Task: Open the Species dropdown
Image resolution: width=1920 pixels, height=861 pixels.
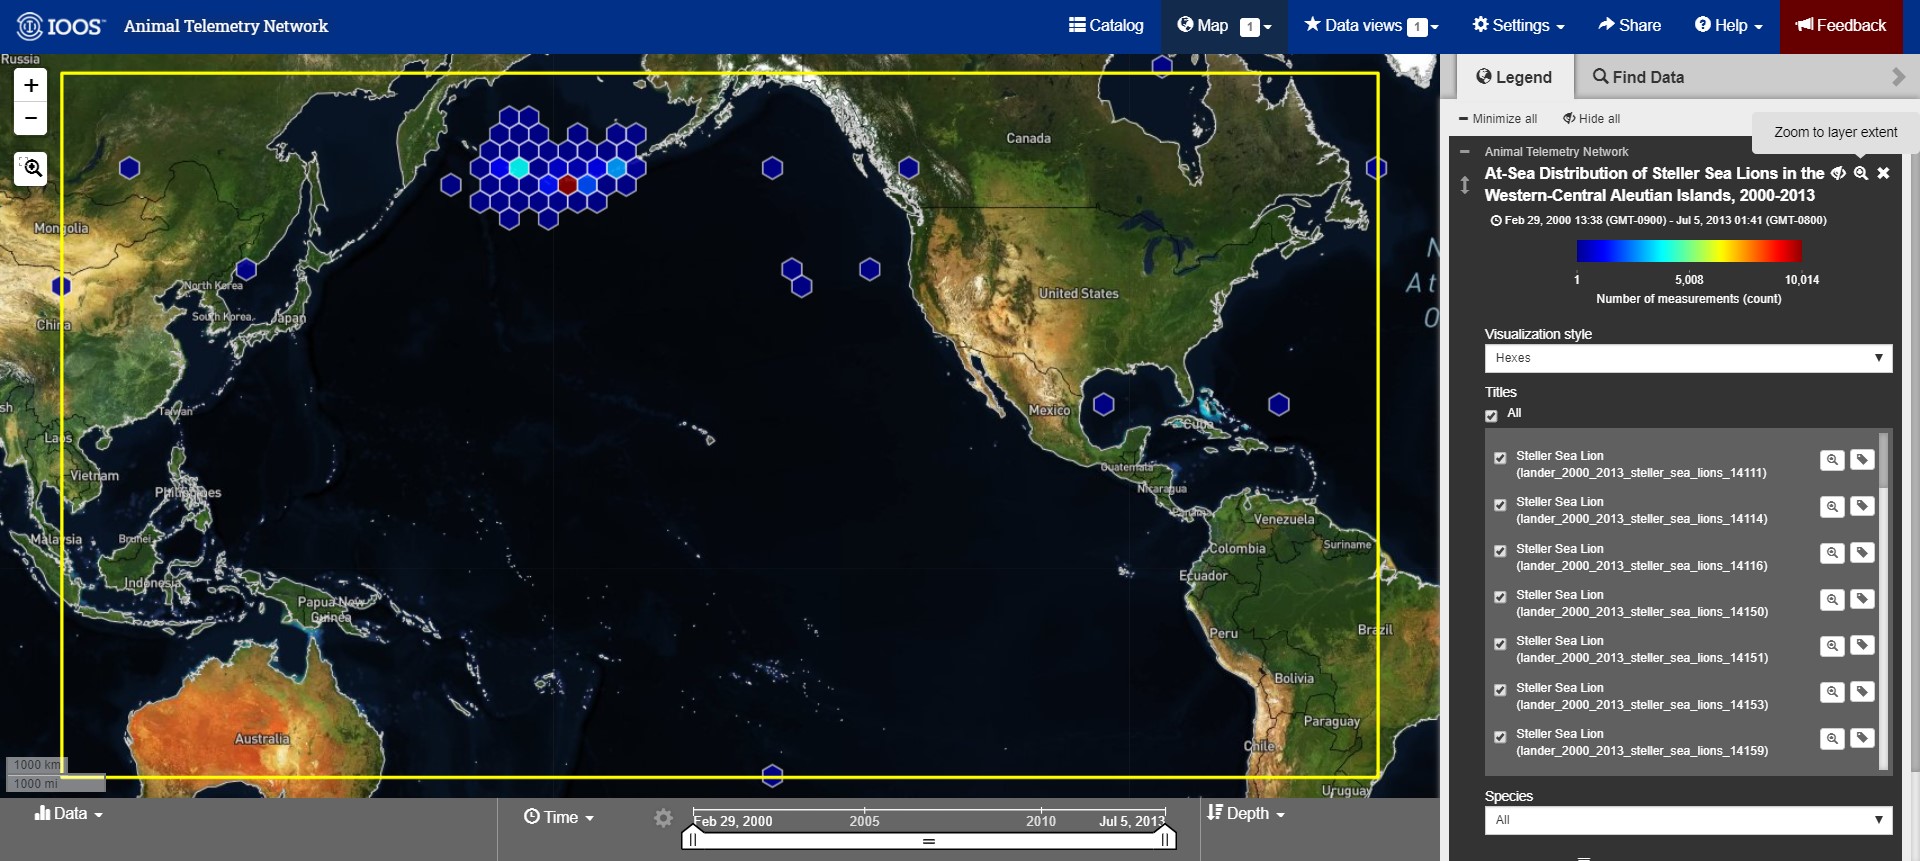Action: coord(1688,820)
